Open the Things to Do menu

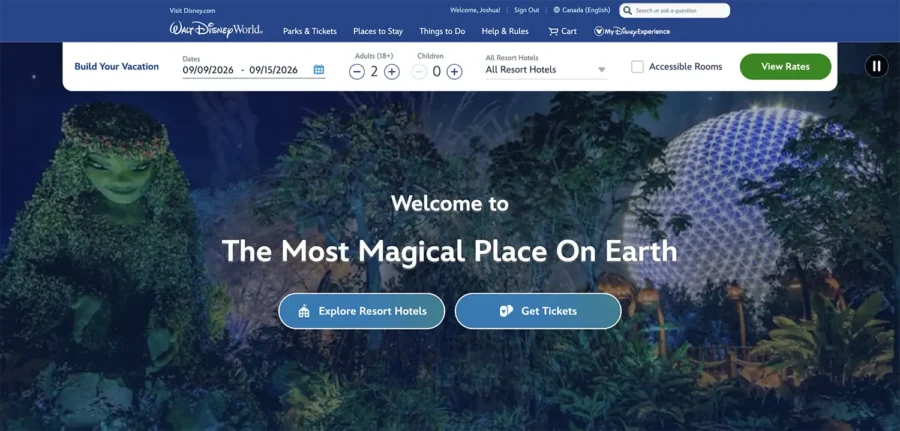coord(442,32)
